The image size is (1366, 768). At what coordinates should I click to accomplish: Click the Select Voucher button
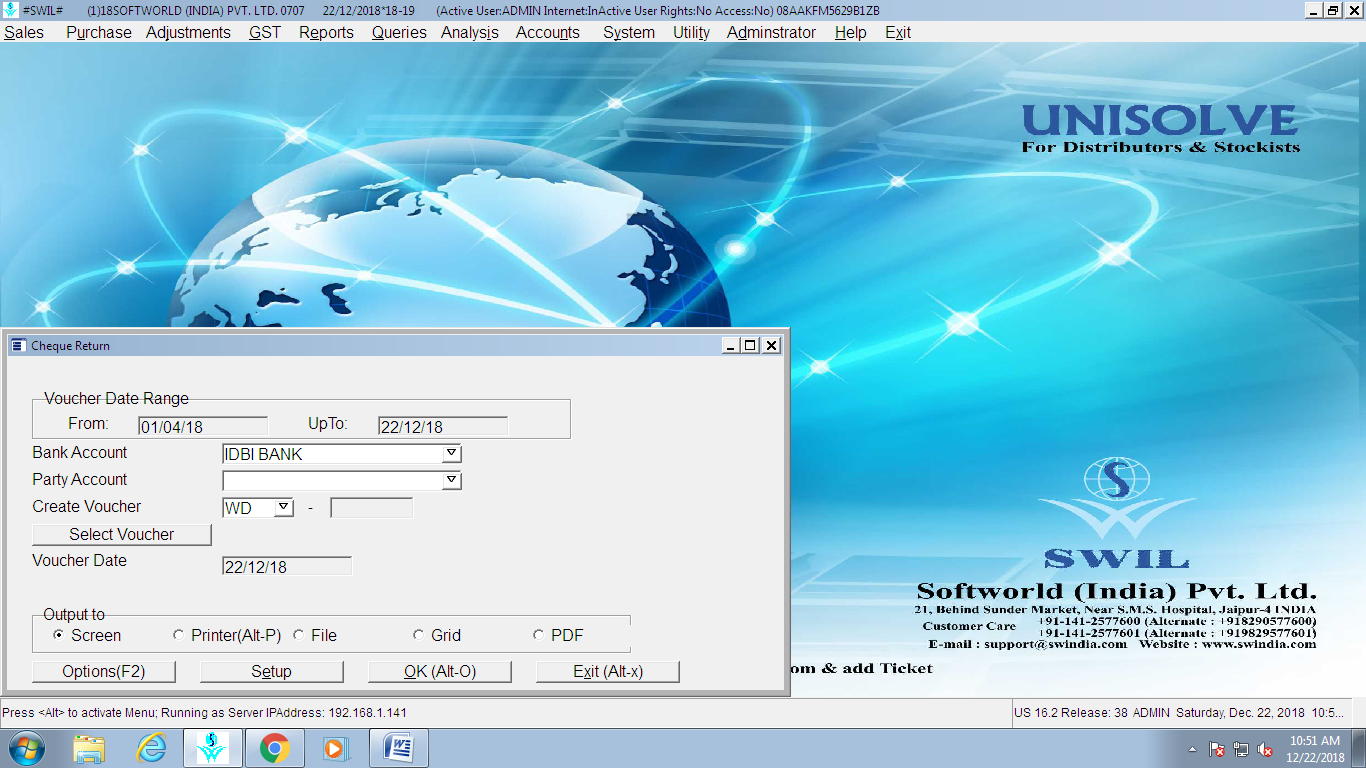[x=122, y=534]
